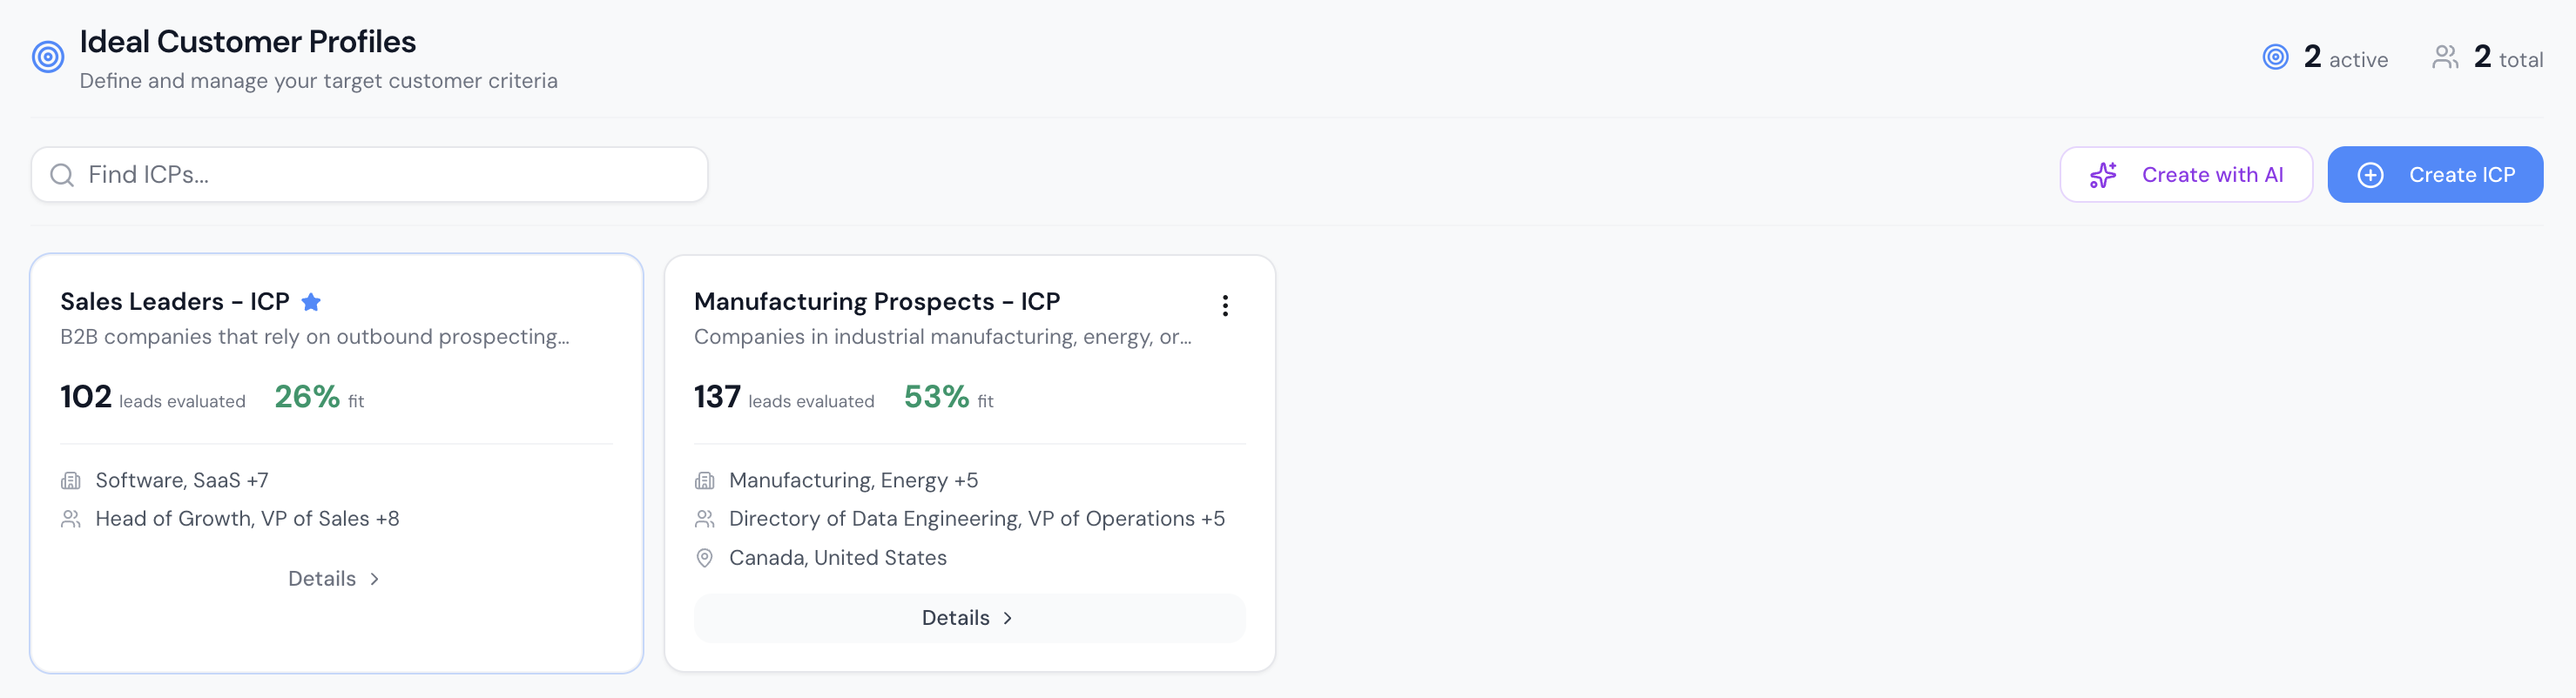The image size is (2576, 698).
Task: Expand Details on the Manufacturing Prospects card
Action: [966, 617]
